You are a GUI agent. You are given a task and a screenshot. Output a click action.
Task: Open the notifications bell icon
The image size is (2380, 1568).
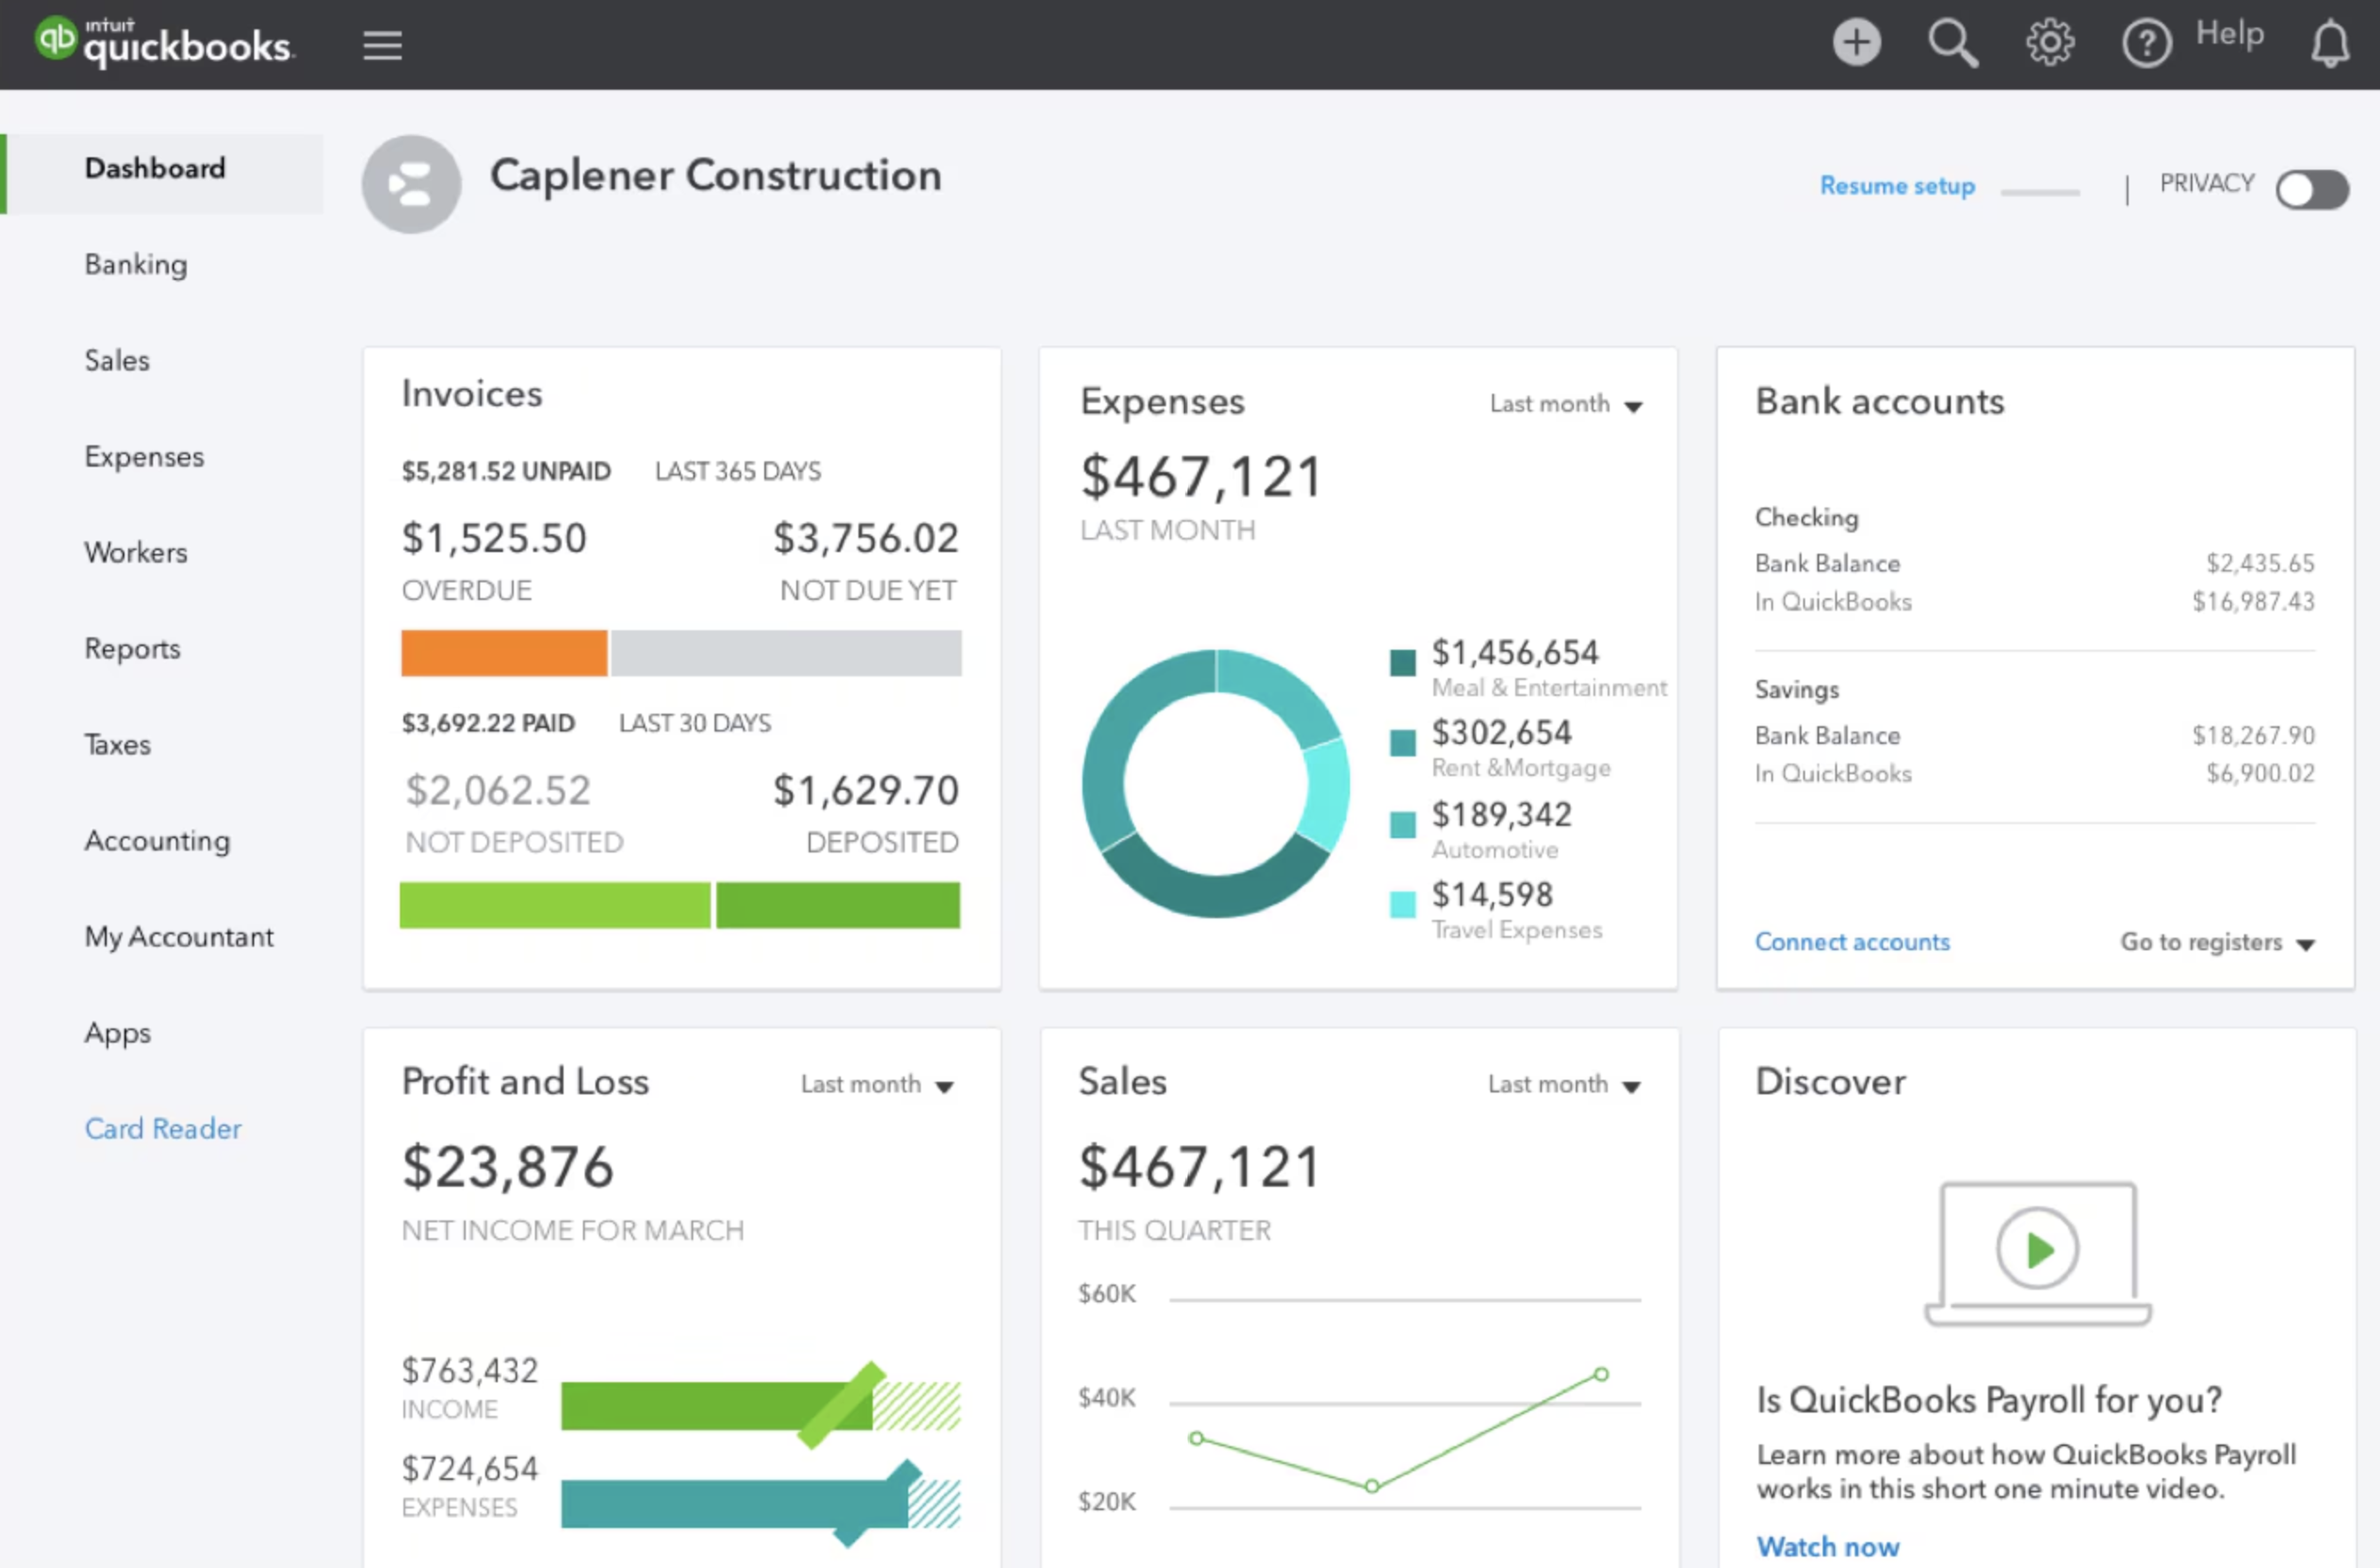point(2330,43)
